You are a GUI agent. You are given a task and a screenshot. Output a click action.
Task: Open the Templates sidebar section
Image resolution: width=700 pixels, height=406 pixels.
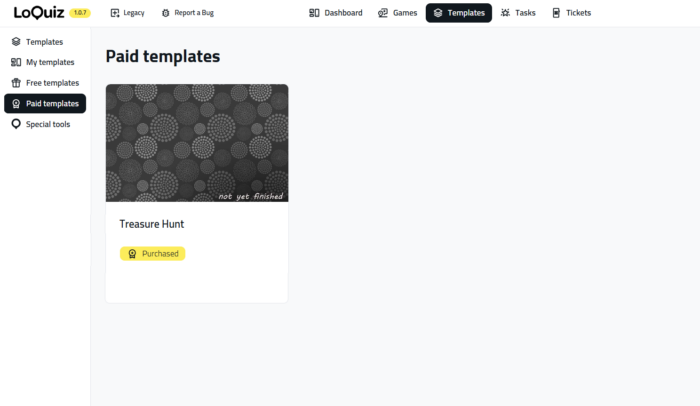tap(44, 42)
